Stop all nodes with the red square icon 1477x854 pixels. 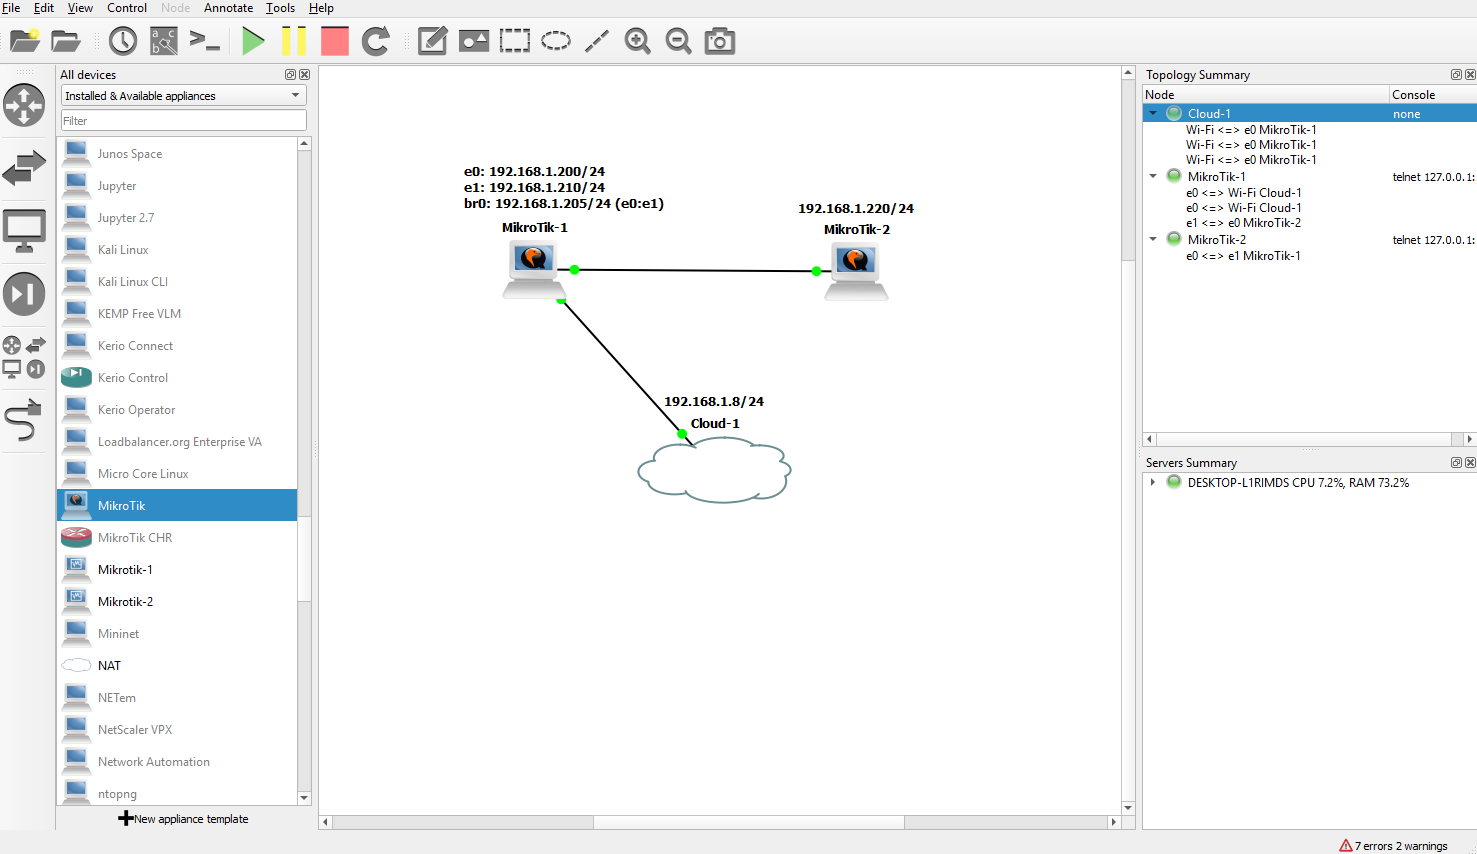334,41
